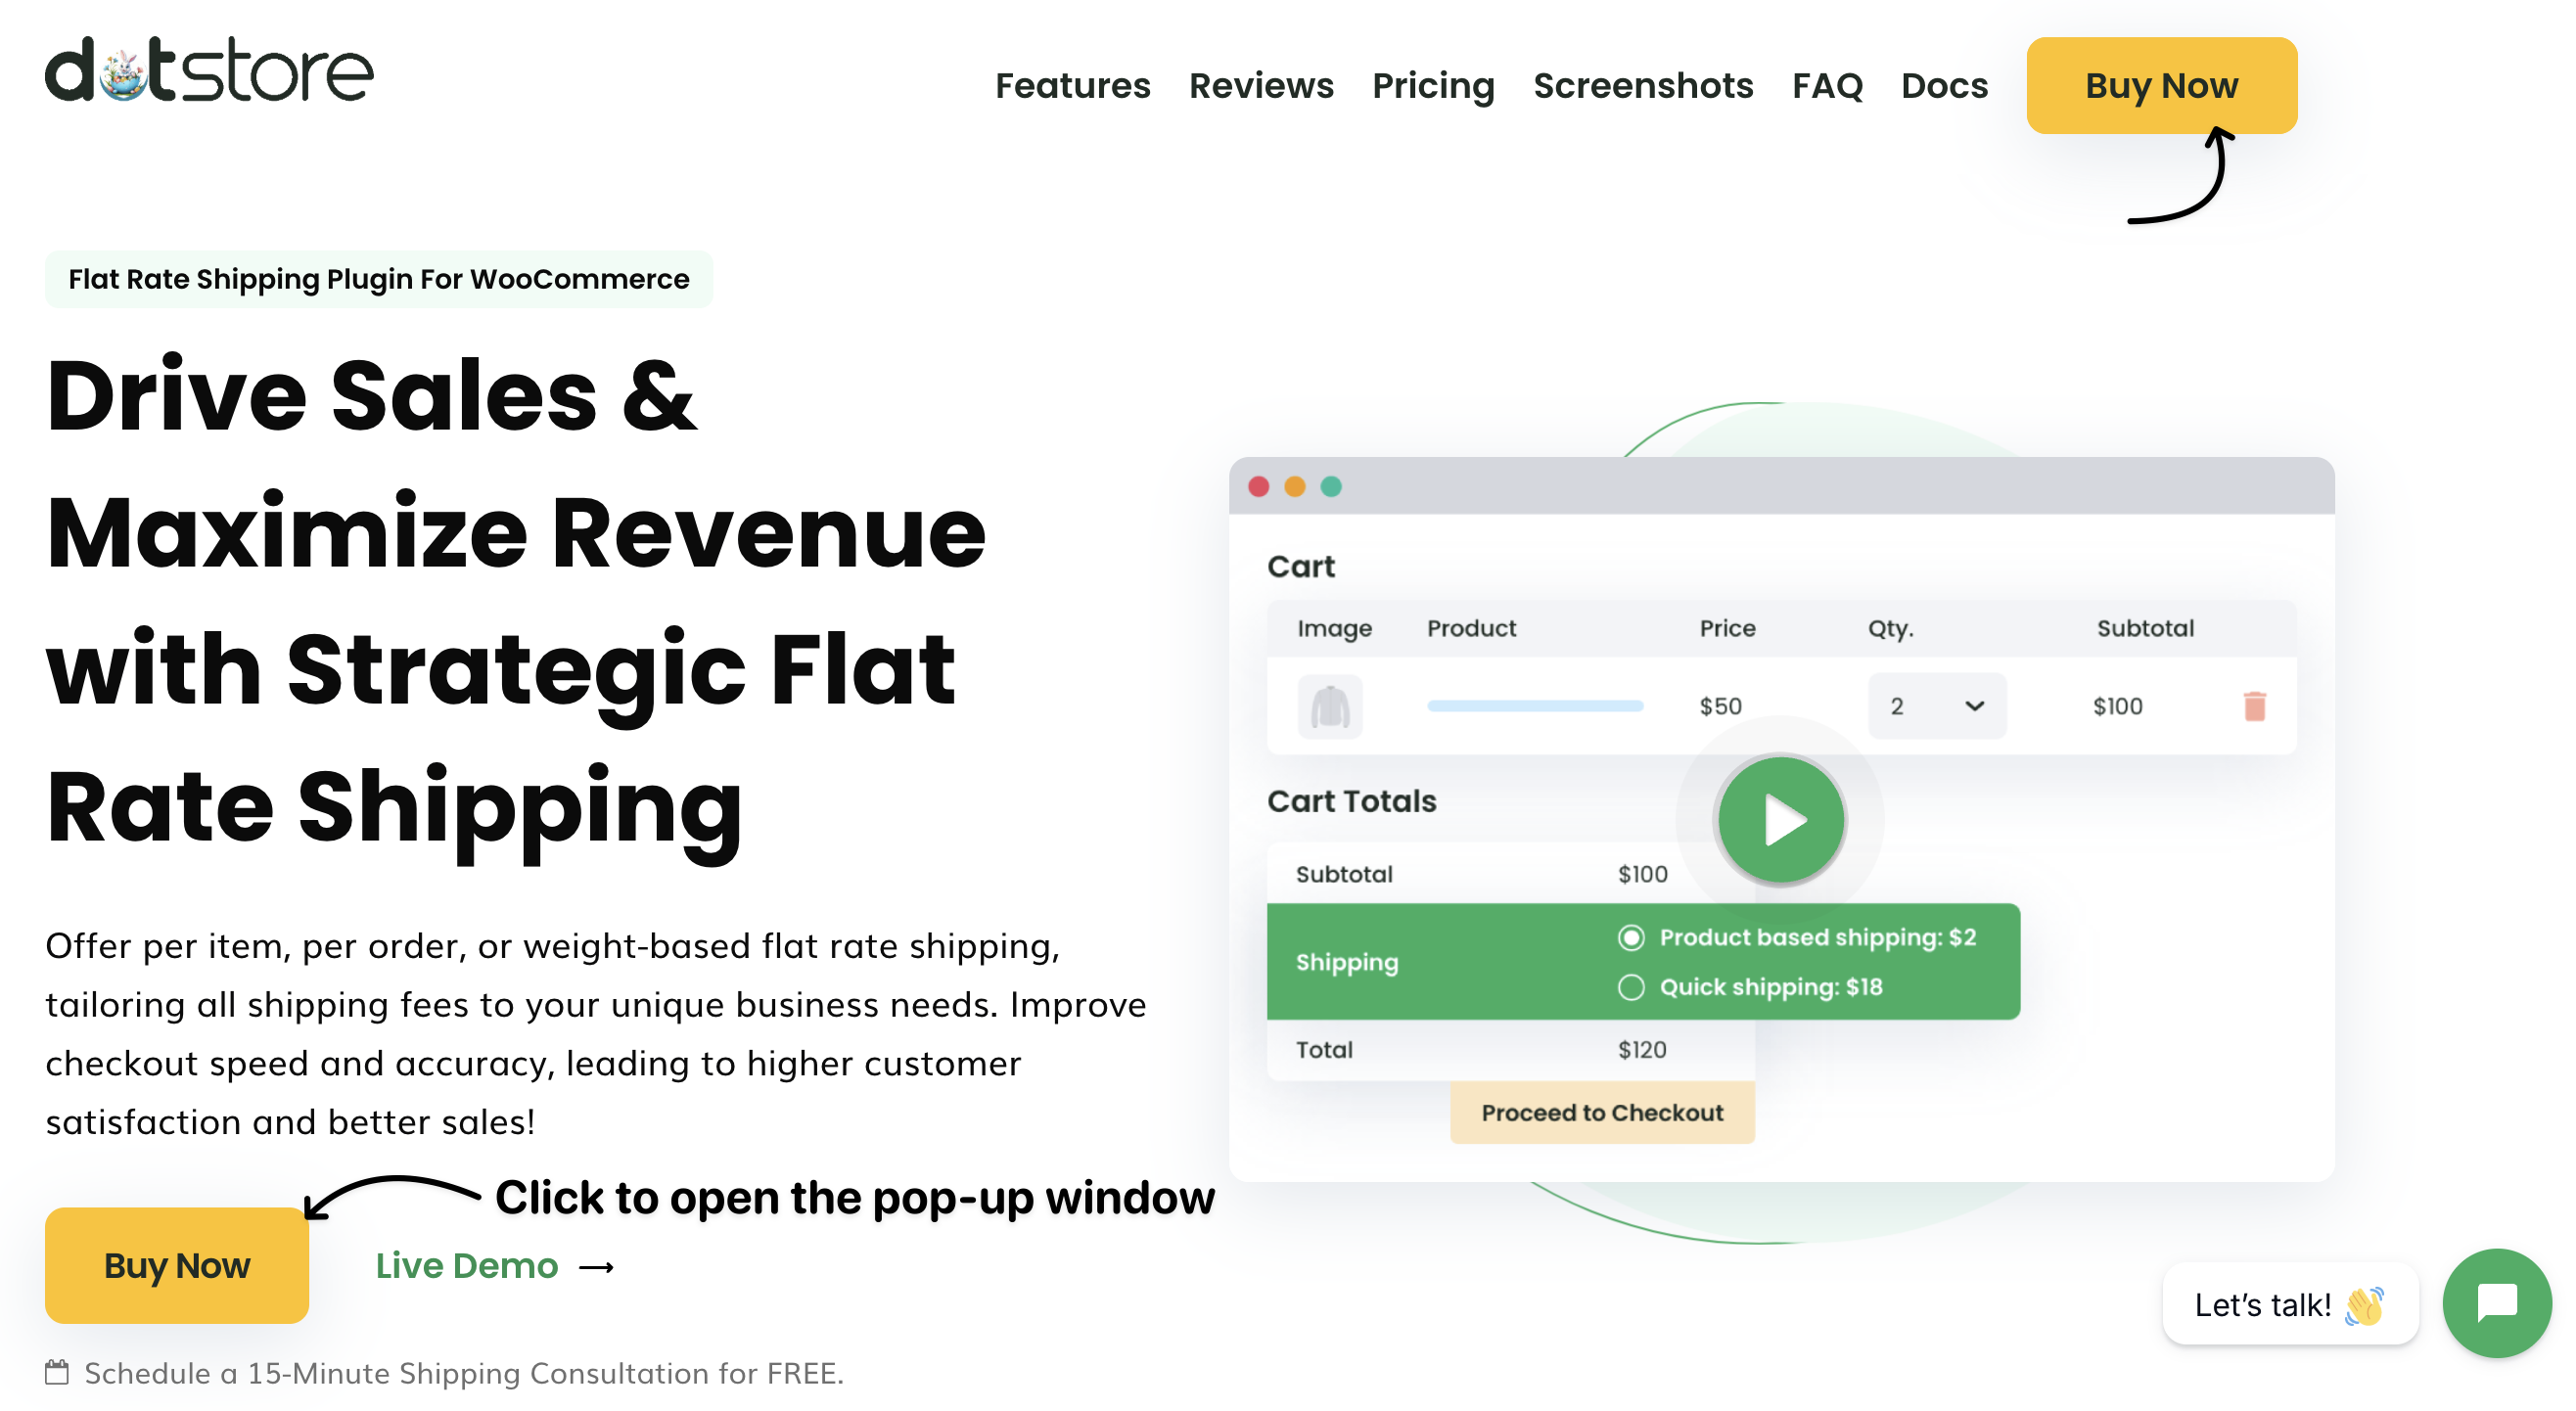Click the green dot in mock window

coord(1331,487)
